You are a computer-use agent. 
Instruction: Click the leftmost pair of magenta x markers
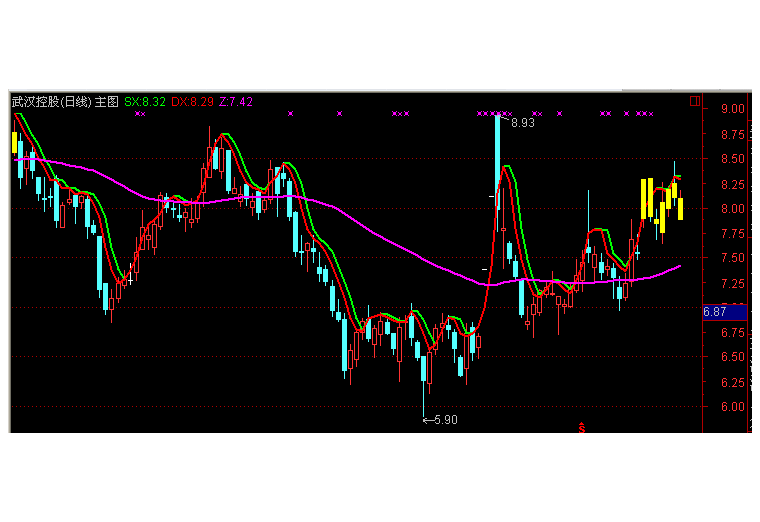click(140, 114)
